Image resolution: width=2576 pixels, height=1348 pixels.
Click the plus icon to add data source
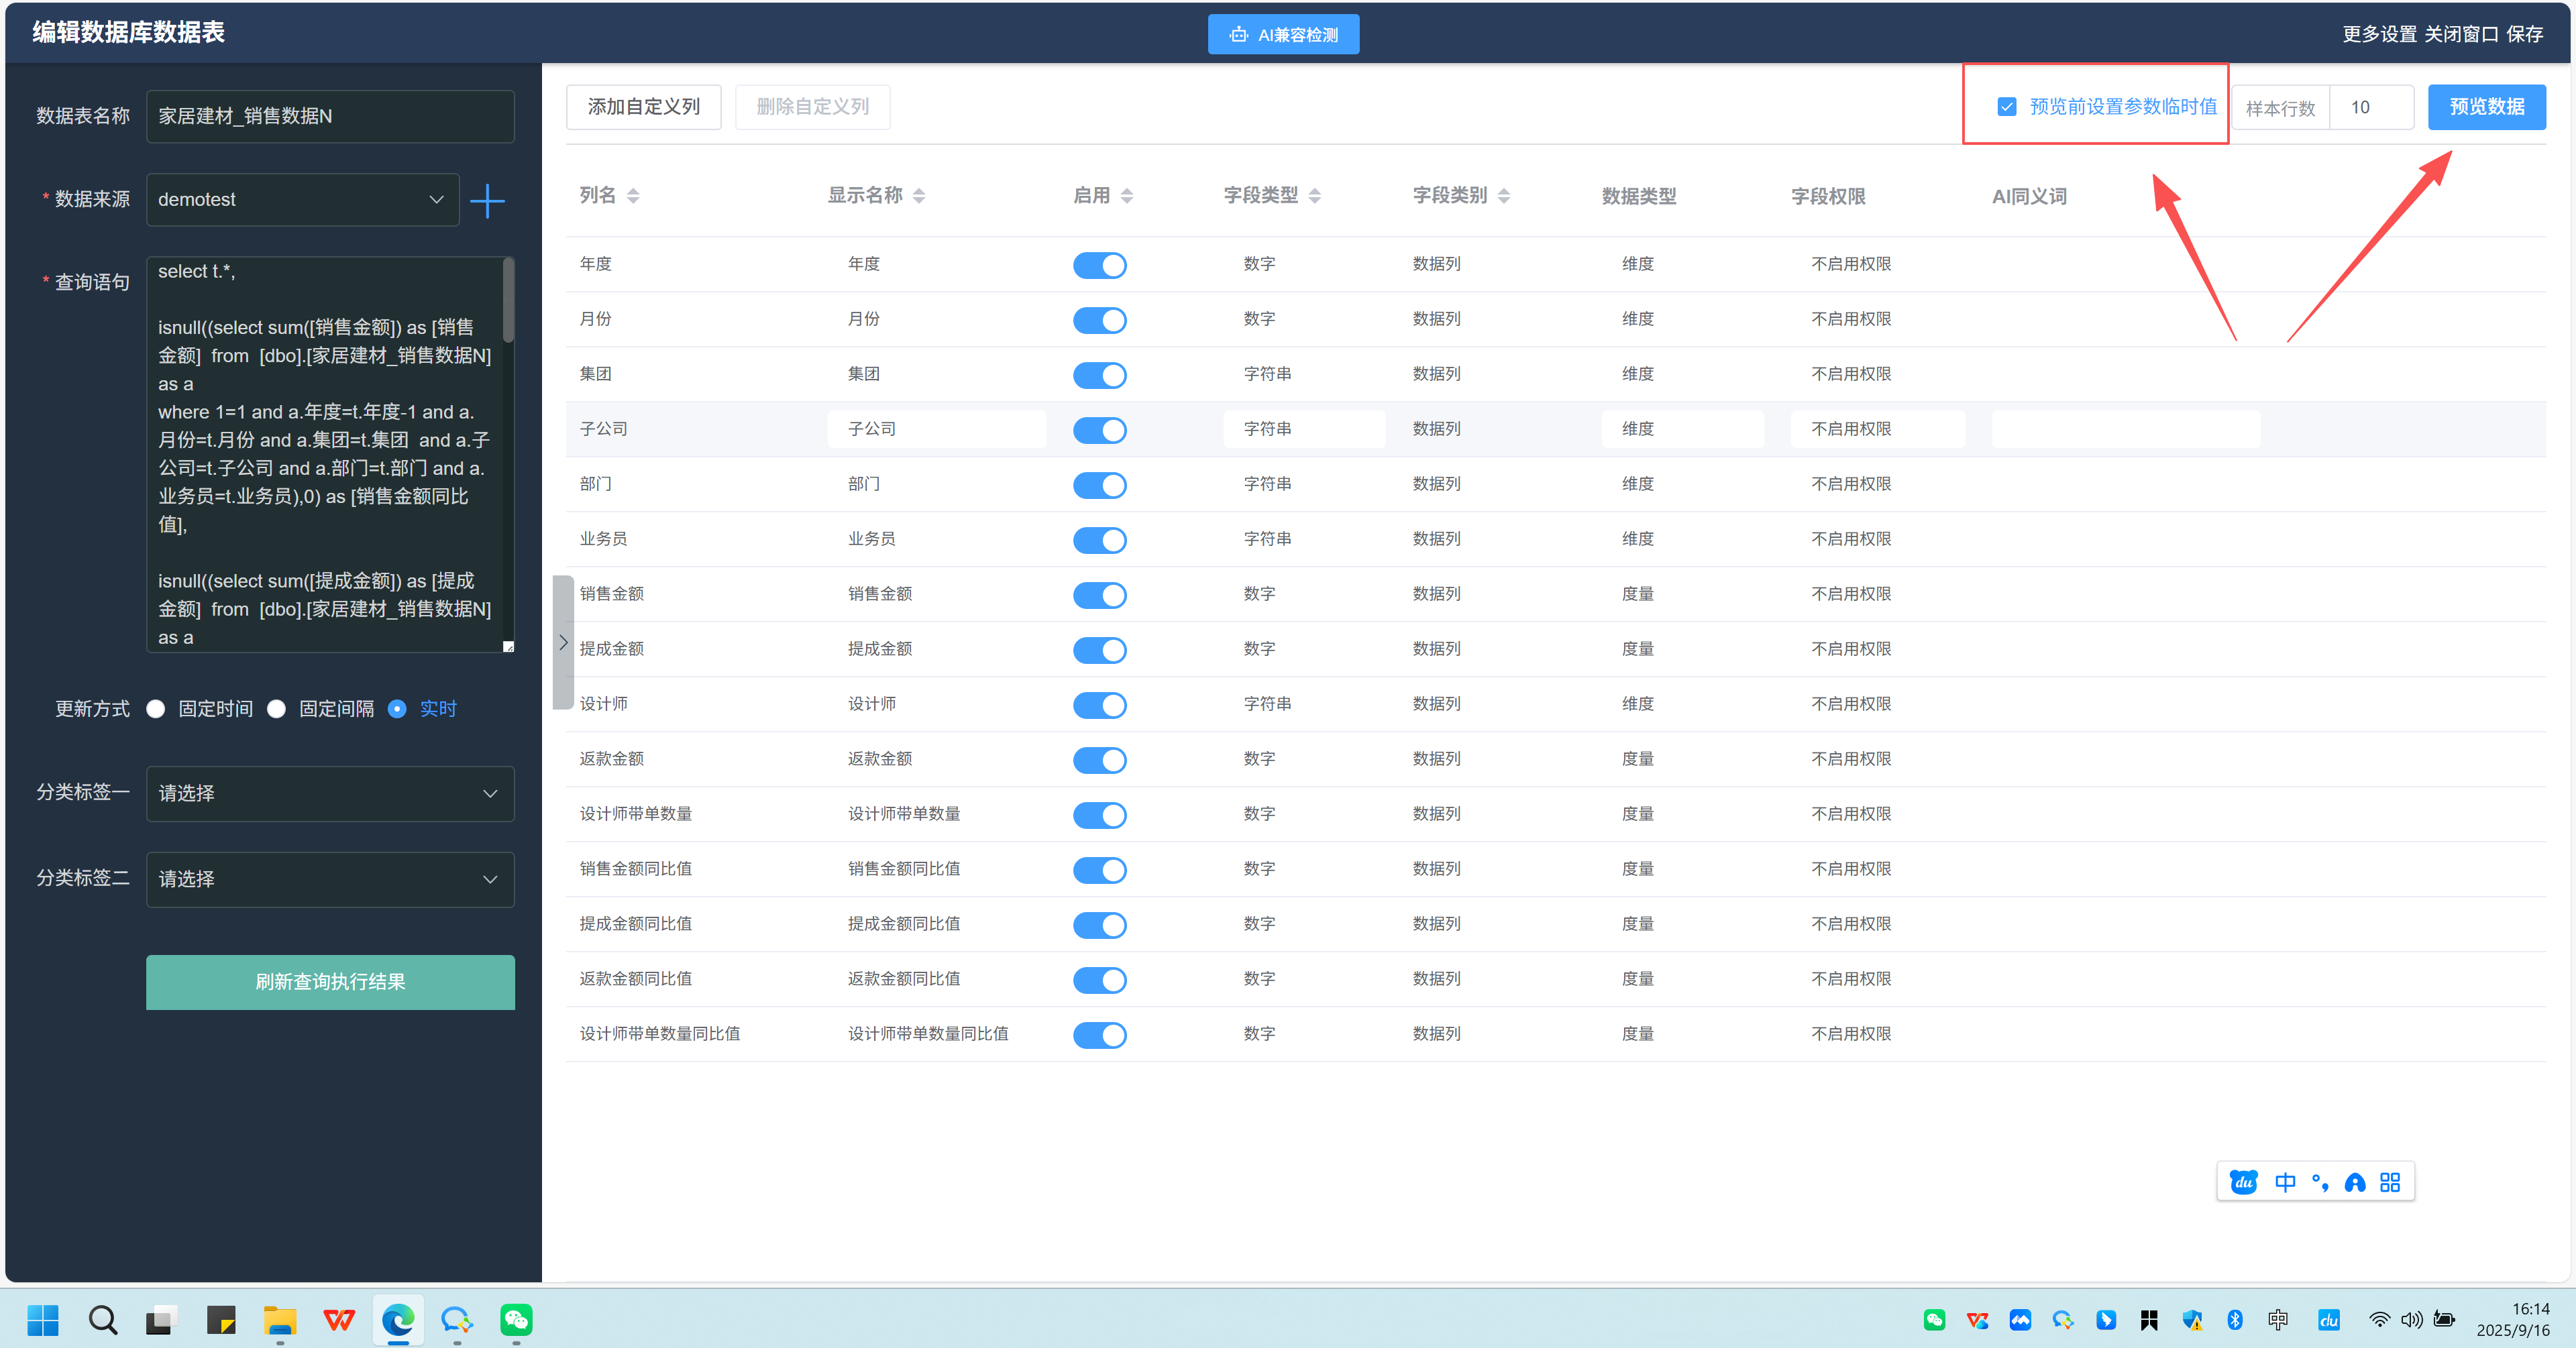tap(487, 200)
